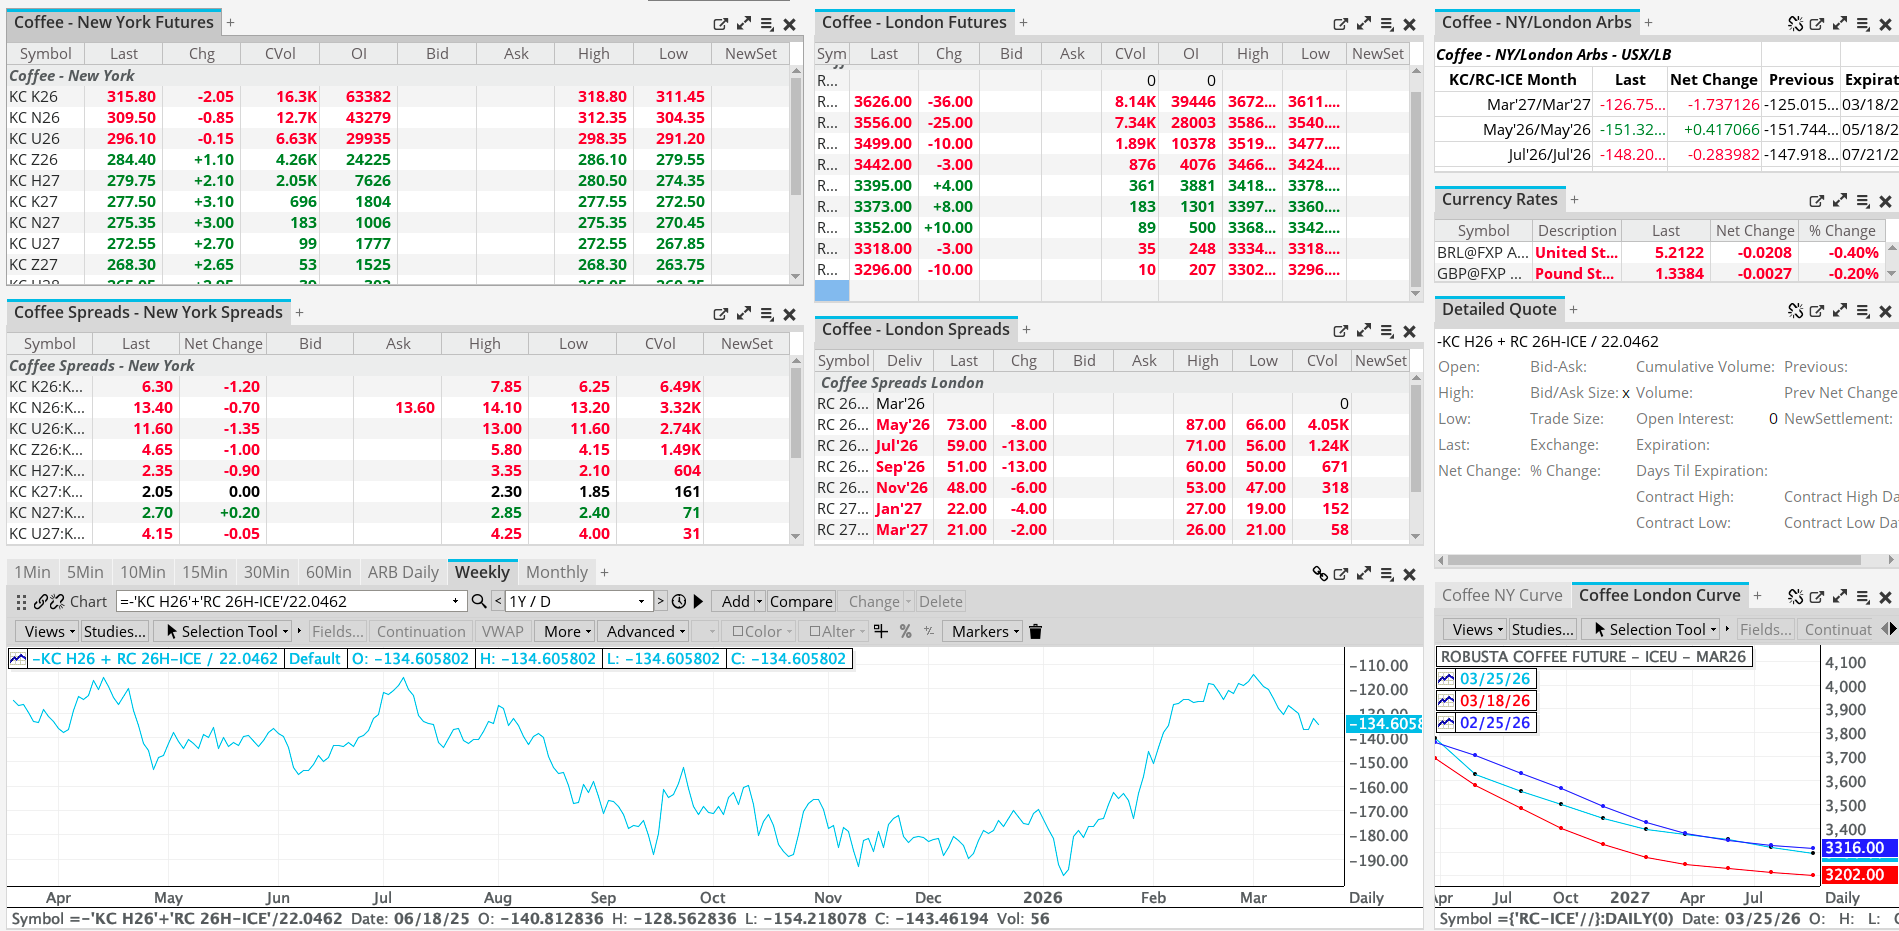Select the May'26/May'26 arb row
Viewport: 1899px width, 931px height.
click(x=1666, y=129)
